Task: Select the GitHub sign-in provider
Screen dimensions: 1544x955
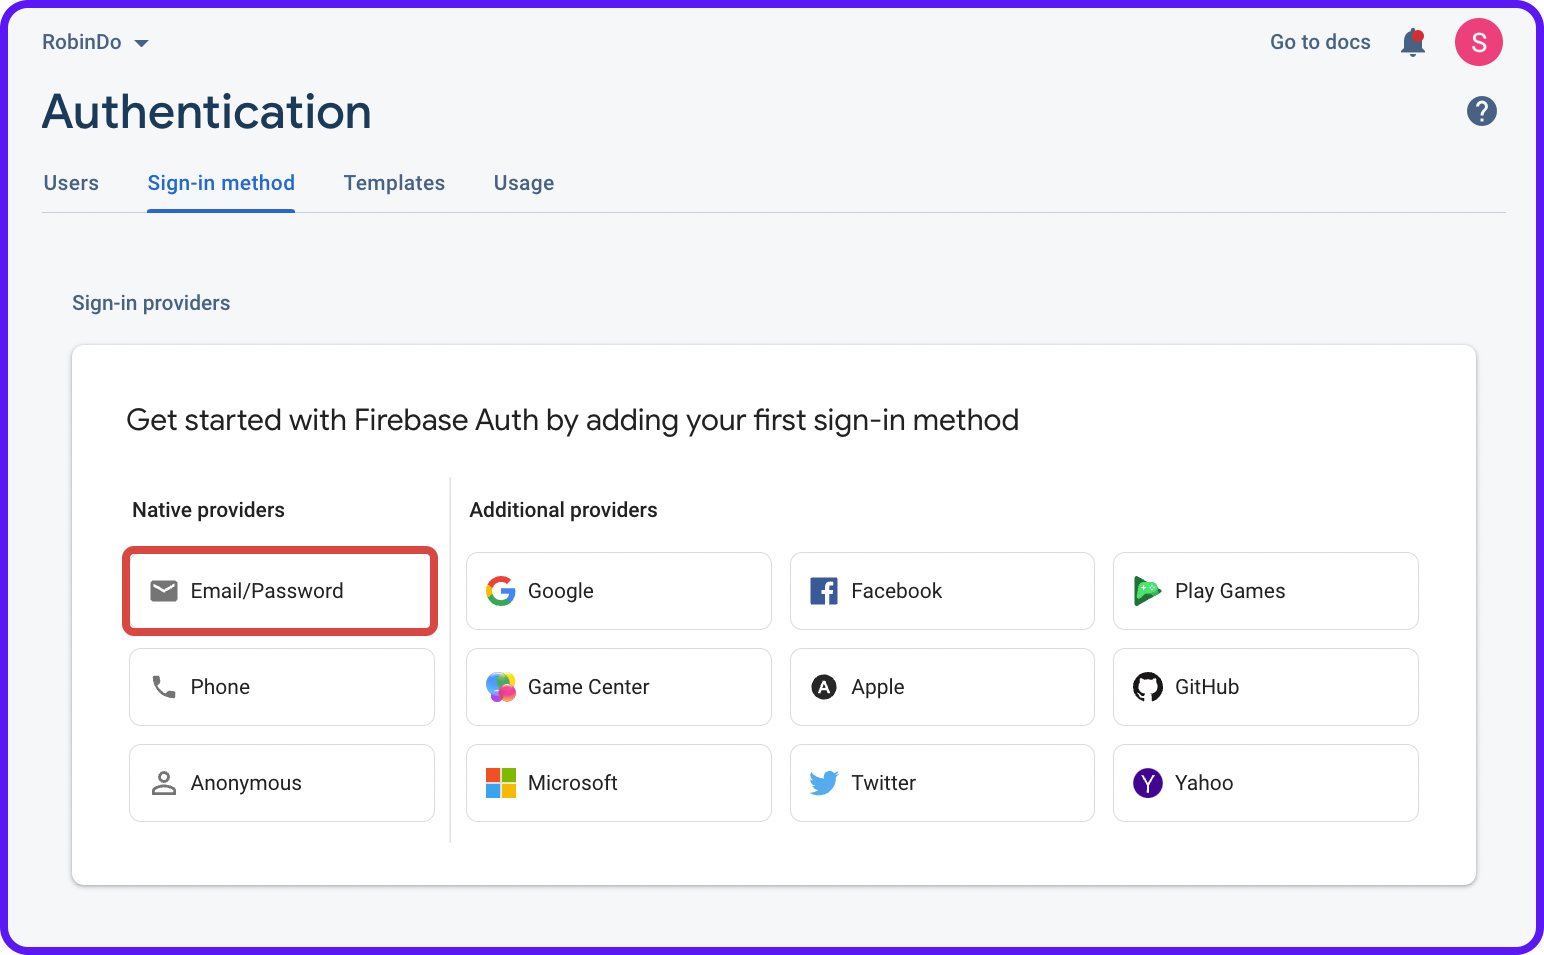Action: coord(1264,687)
